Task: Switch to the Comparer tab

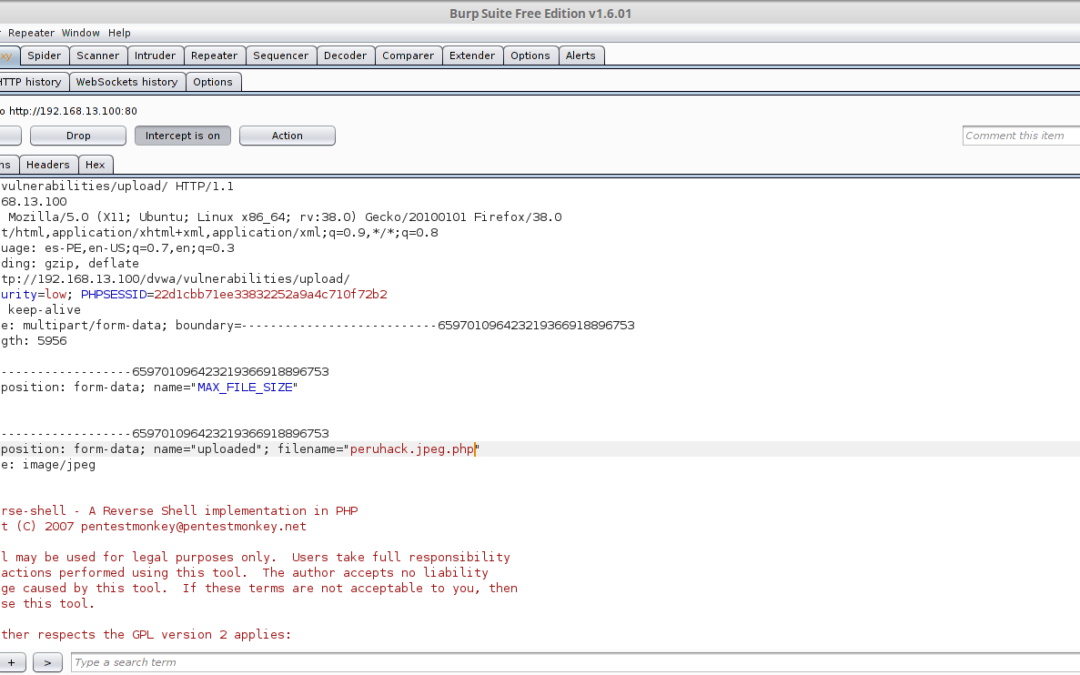Action: tap(408, 56)
